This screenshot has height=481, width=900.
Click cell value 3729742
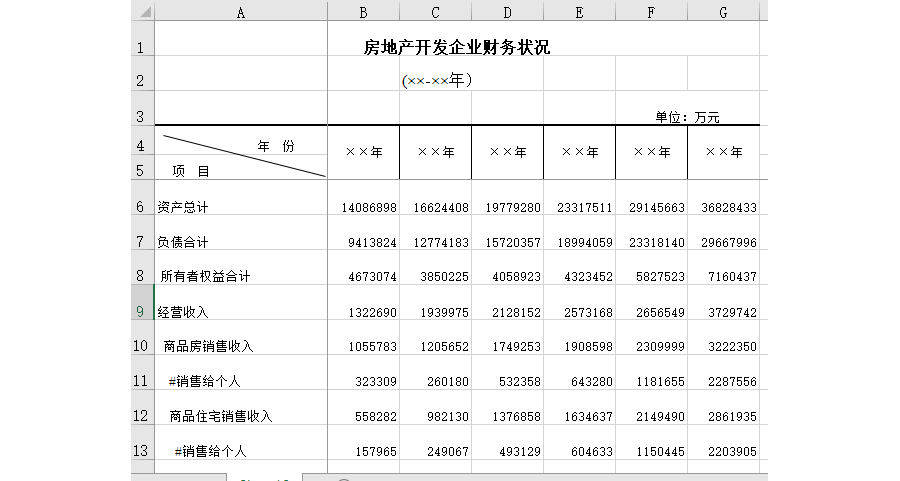732,313
